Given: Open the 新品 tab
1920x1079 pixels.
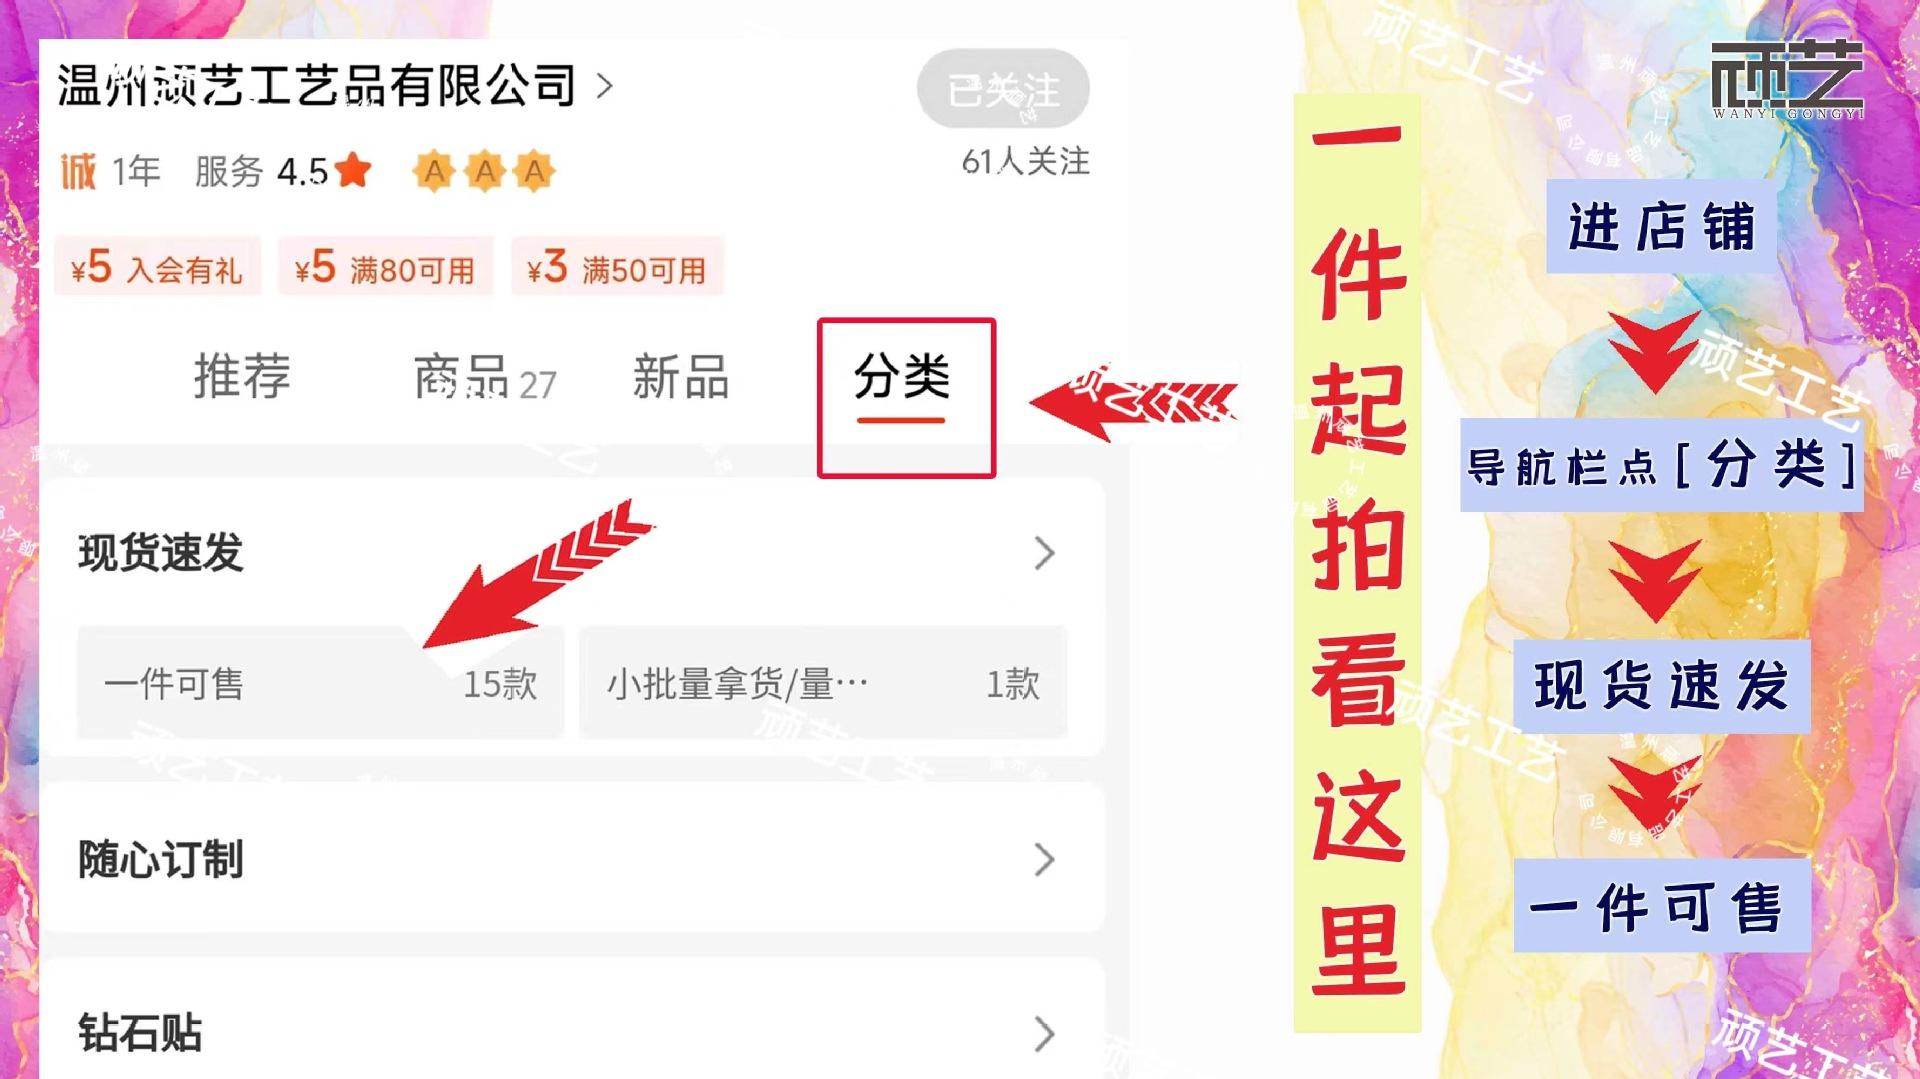Looking at the screenshot, I should pos(681,377).
